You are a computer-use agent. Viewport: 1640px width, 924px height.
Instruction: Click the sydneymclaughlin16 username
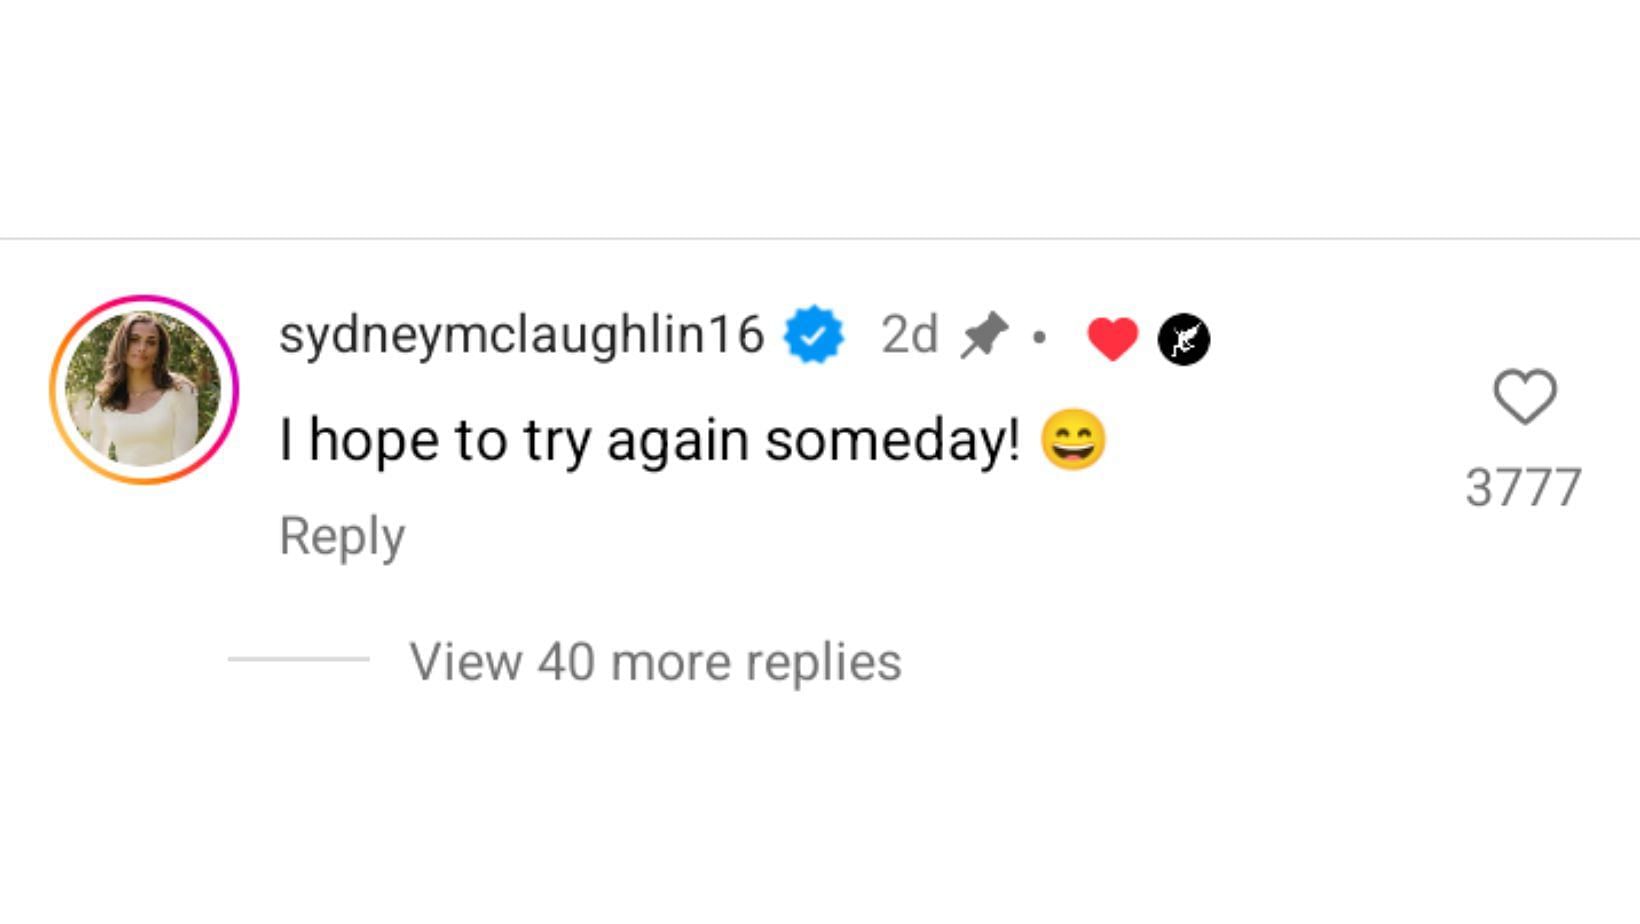[521, 334]
